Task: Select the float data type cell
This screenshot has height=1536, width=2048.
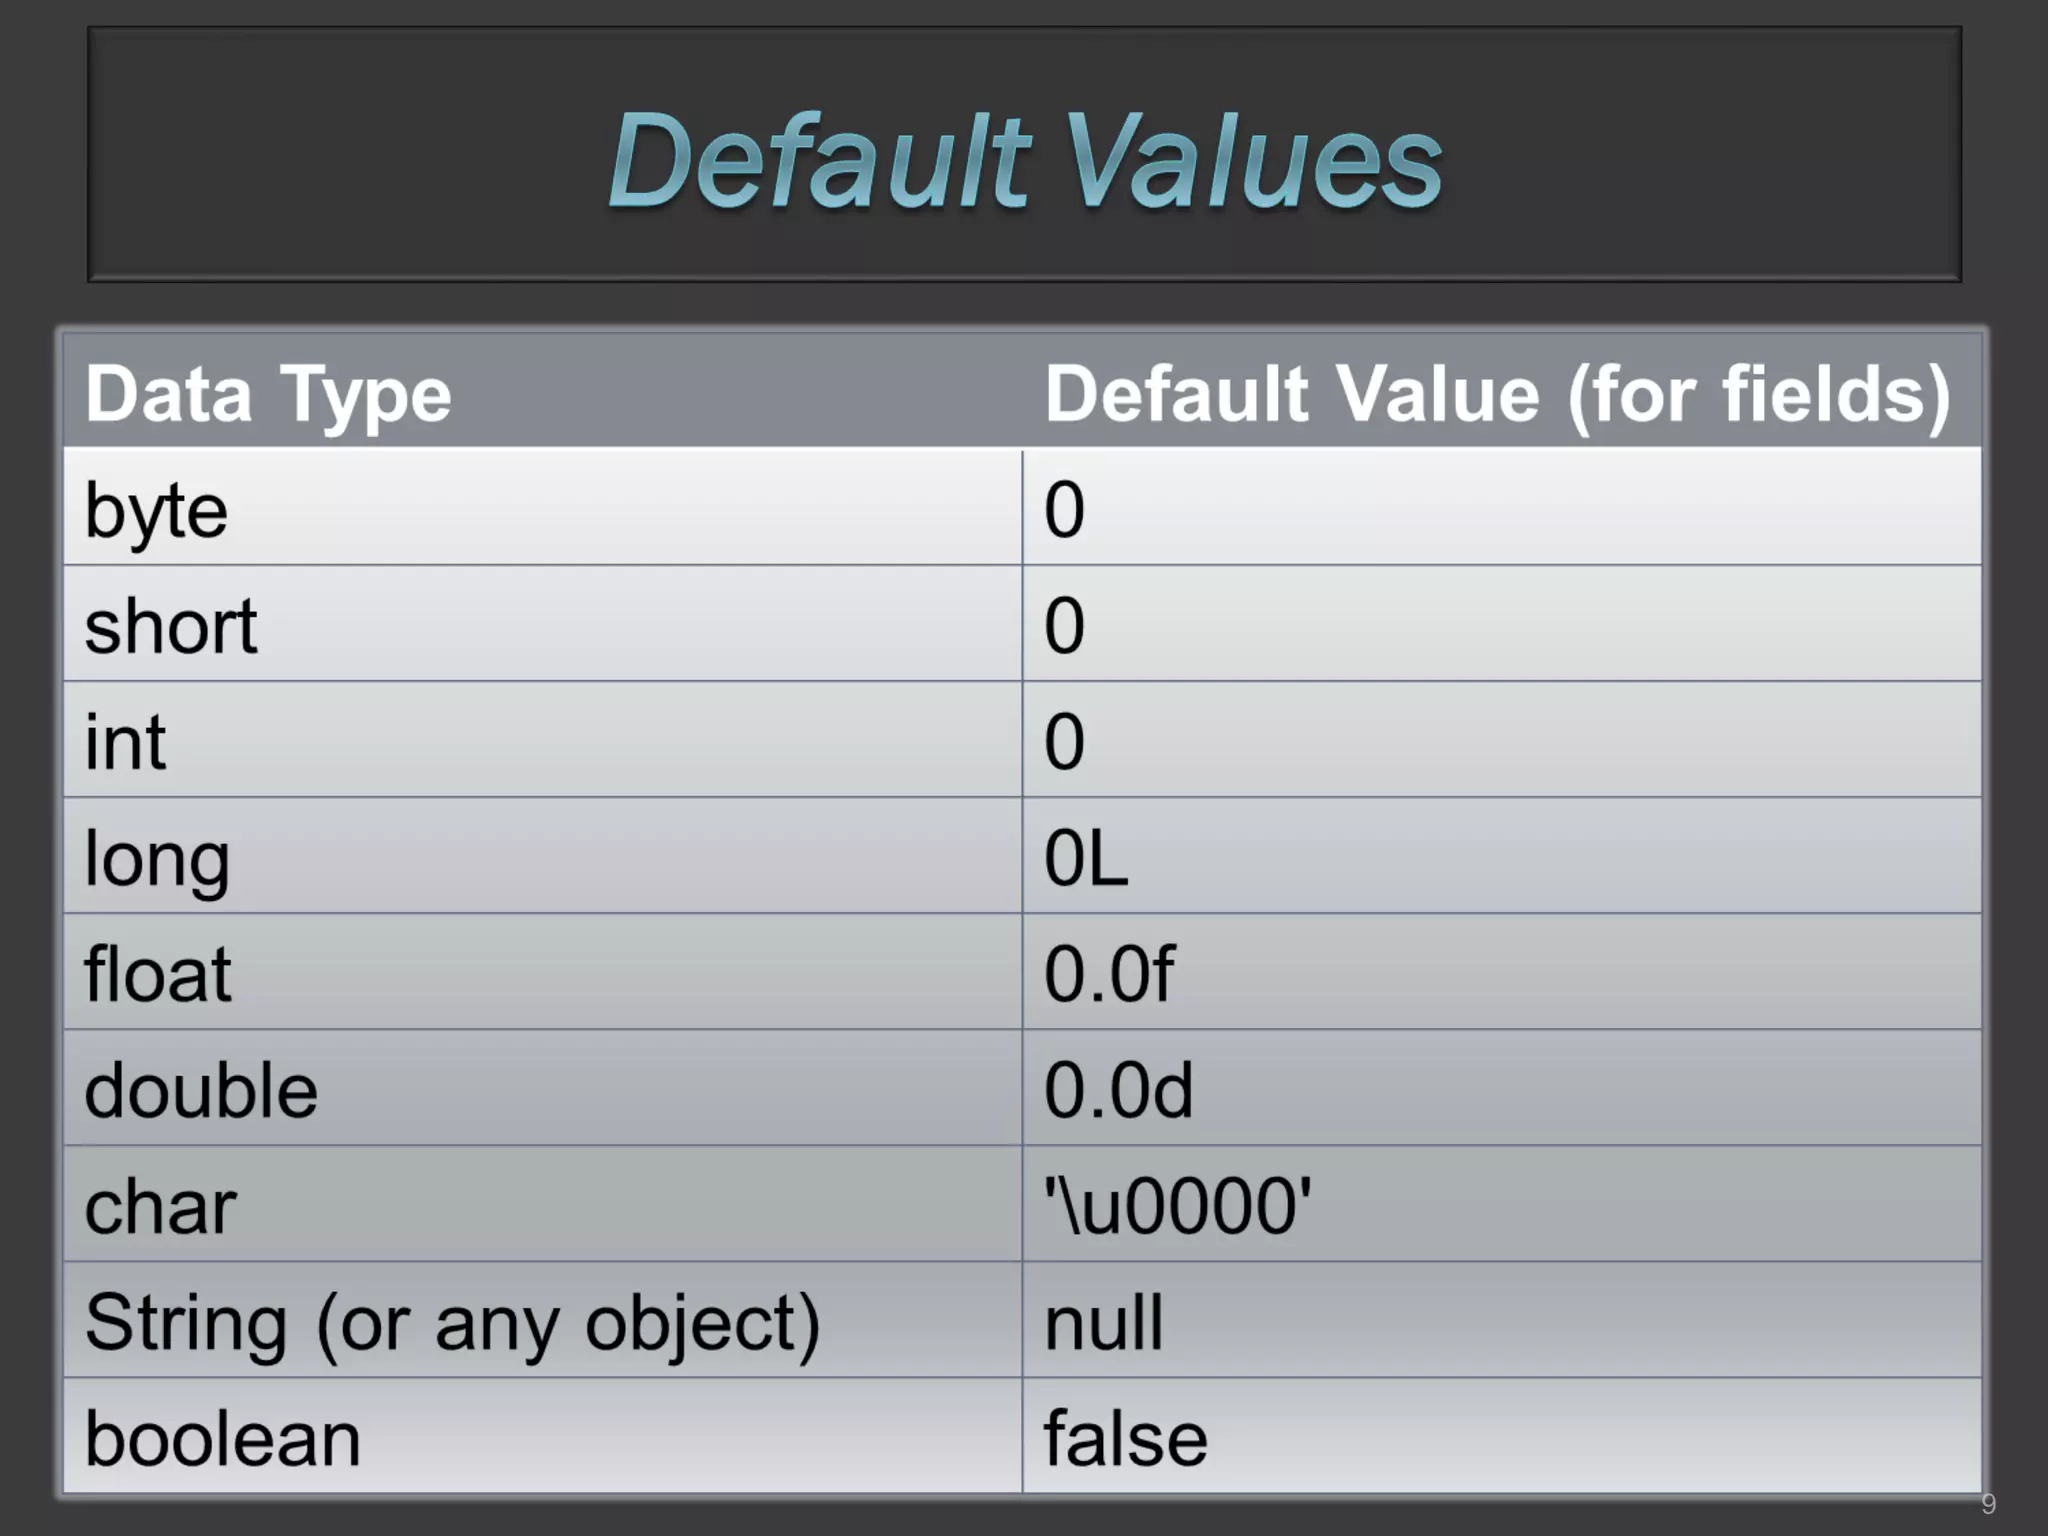Action: point(158,974)
